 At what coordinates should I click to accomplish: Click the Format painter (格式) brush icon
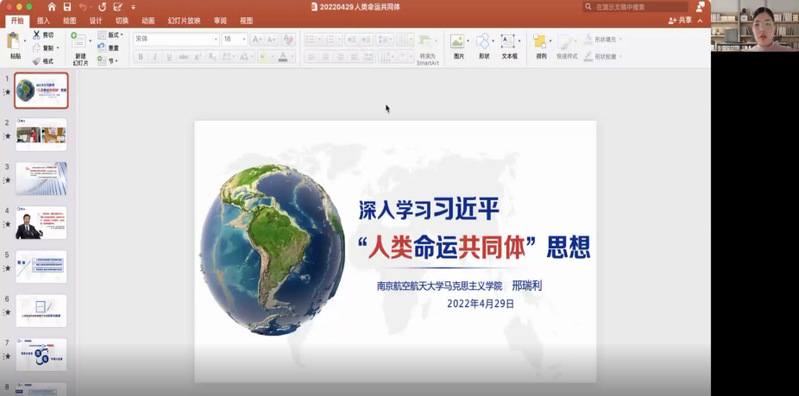(x=36, y=61)
